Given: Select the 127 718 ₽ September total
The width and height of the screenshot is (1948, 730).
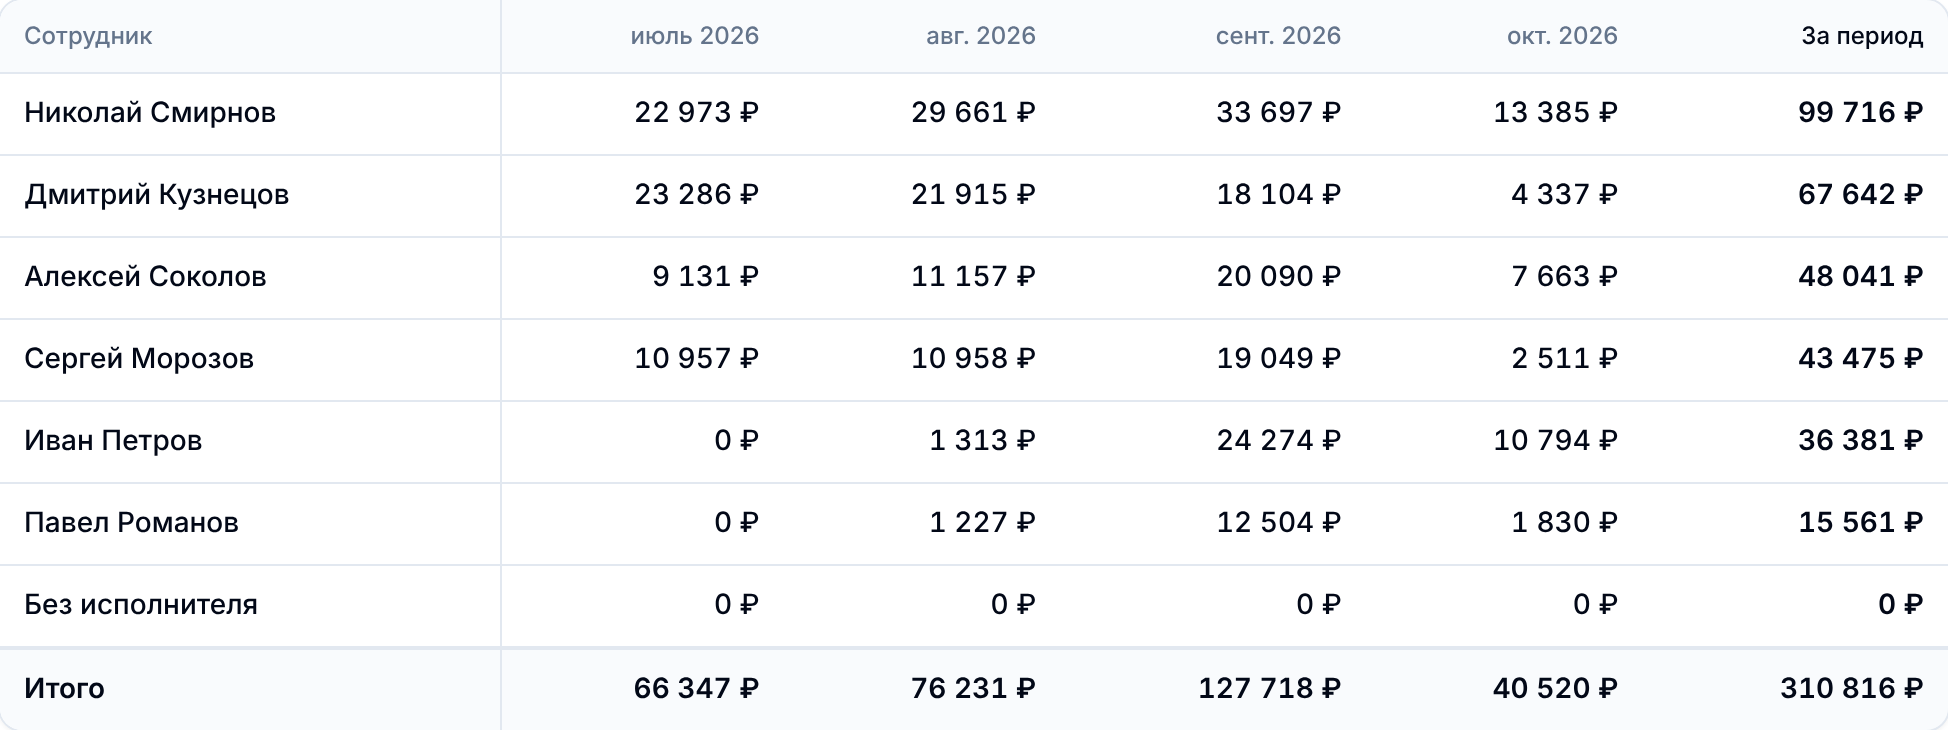Looking at the screenshot, I should coord(1269,688).
